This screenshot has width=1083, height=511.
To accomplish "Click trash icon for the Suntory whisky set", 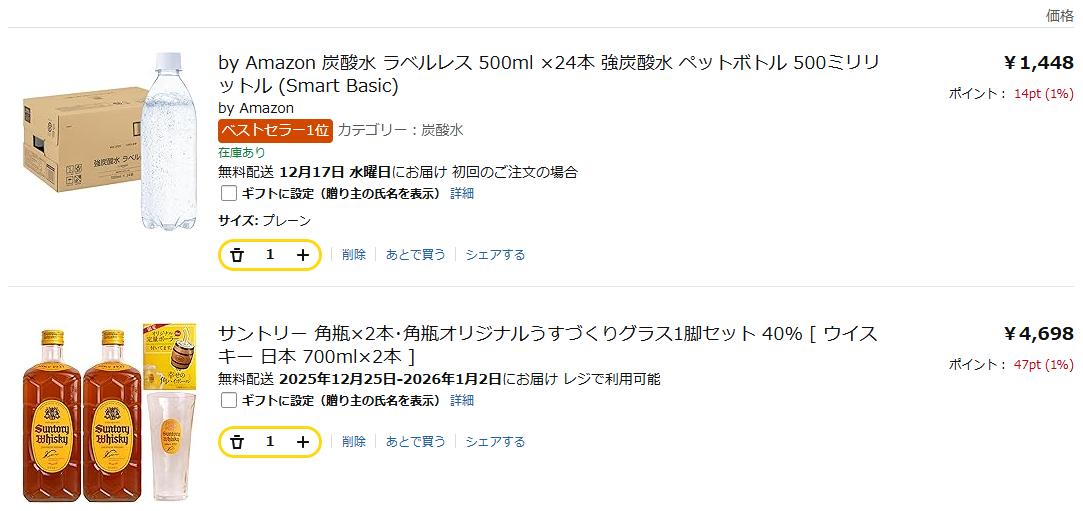I will click(237, 442).
